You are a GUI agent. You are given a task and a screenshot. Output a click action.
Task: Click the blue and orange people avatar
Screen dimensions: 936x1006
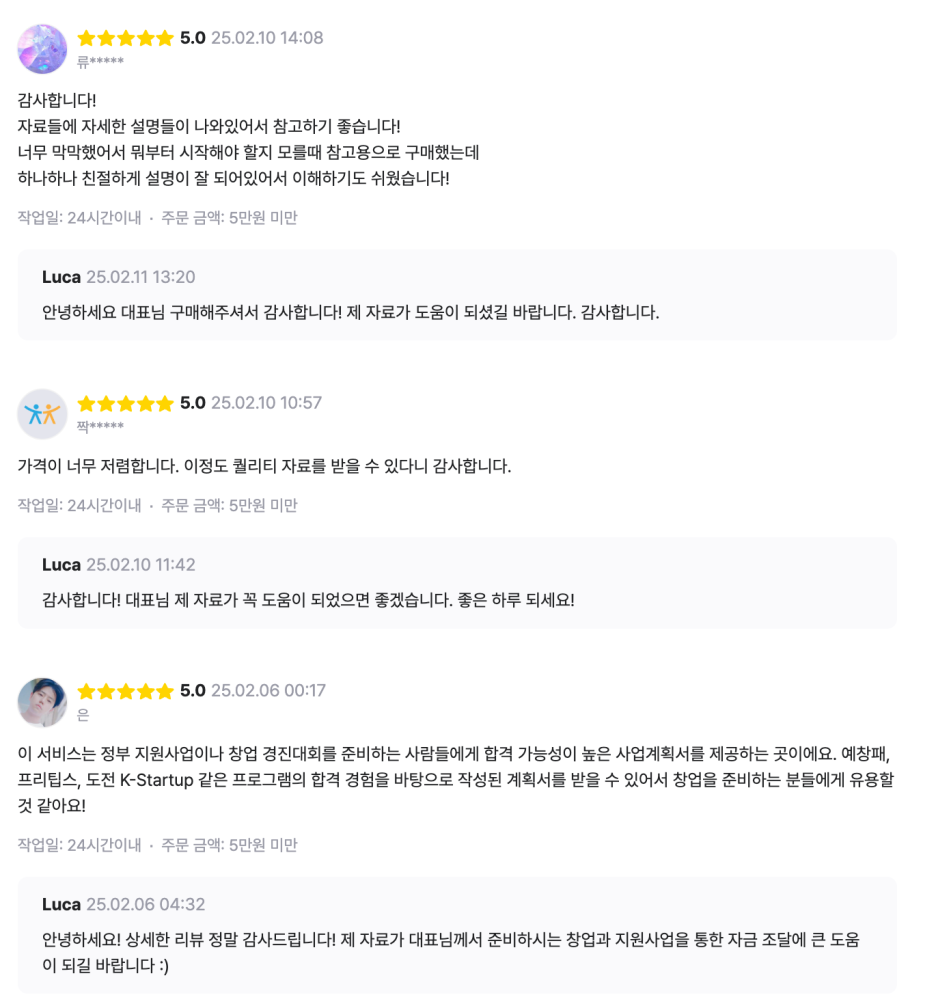(42, 414)
